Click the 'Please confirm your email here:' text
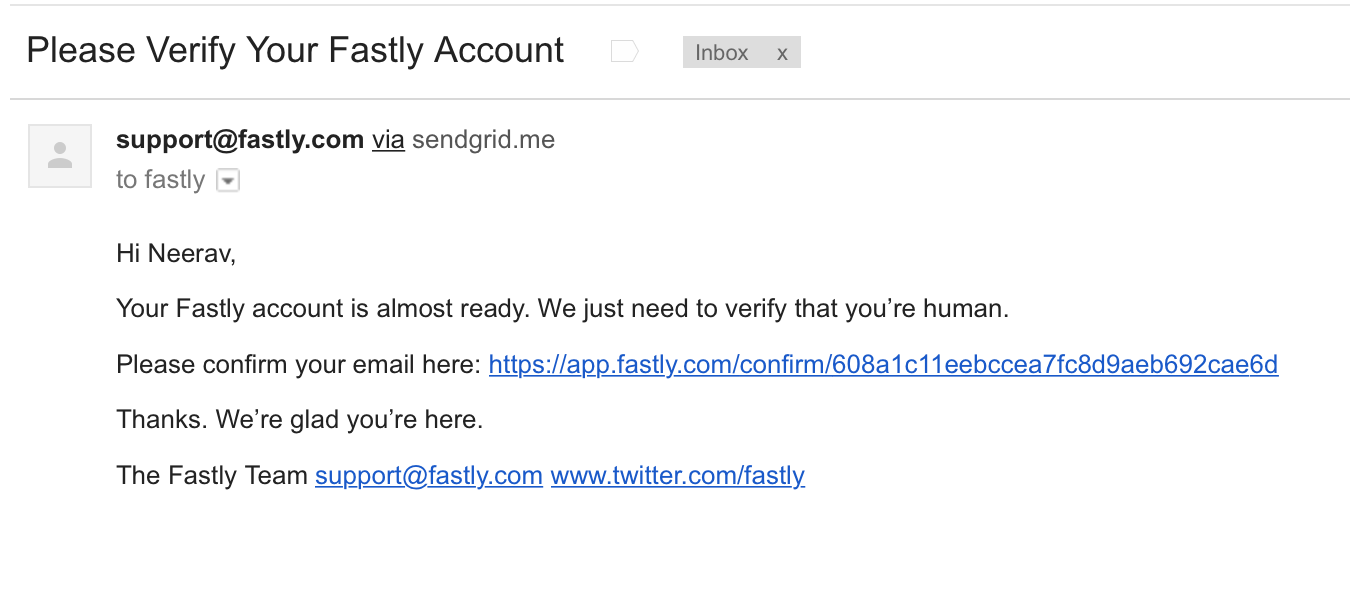The image size is (1350, 594). [299, 365]
